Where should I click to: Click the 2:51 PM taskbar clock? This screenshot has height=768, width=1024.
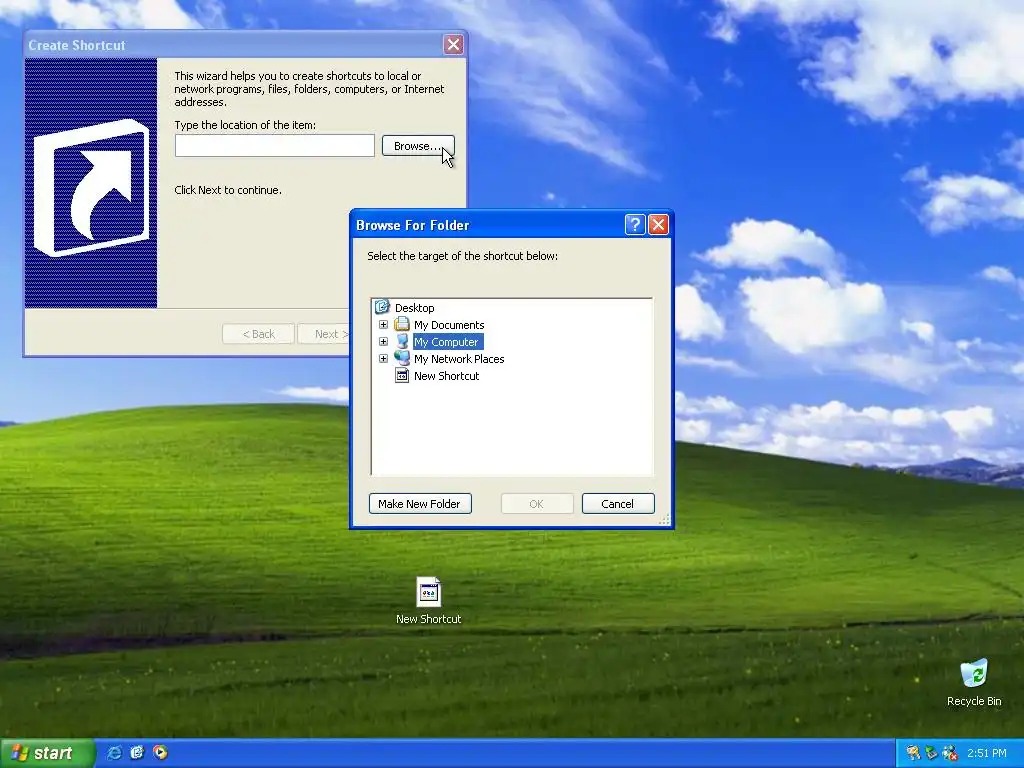point(987,753)
